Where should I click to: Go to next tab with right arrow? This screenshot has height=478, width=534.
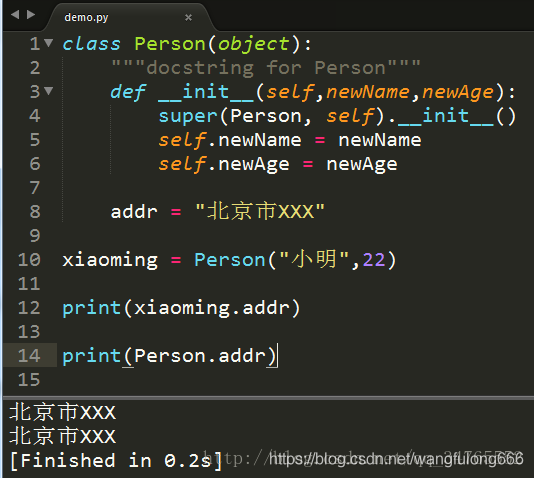click(x=31, y=14)
